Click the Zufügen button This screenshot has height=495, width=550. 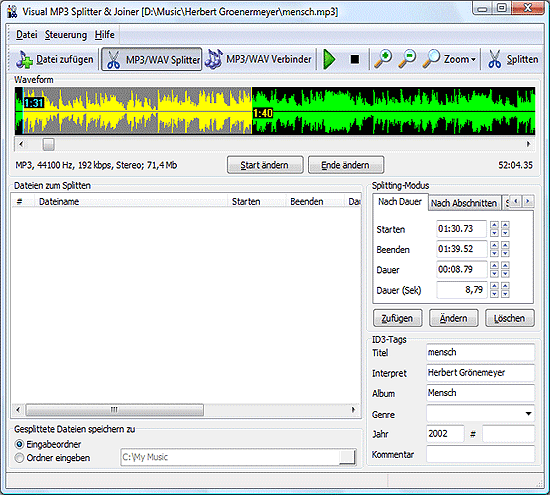[397, 318]
